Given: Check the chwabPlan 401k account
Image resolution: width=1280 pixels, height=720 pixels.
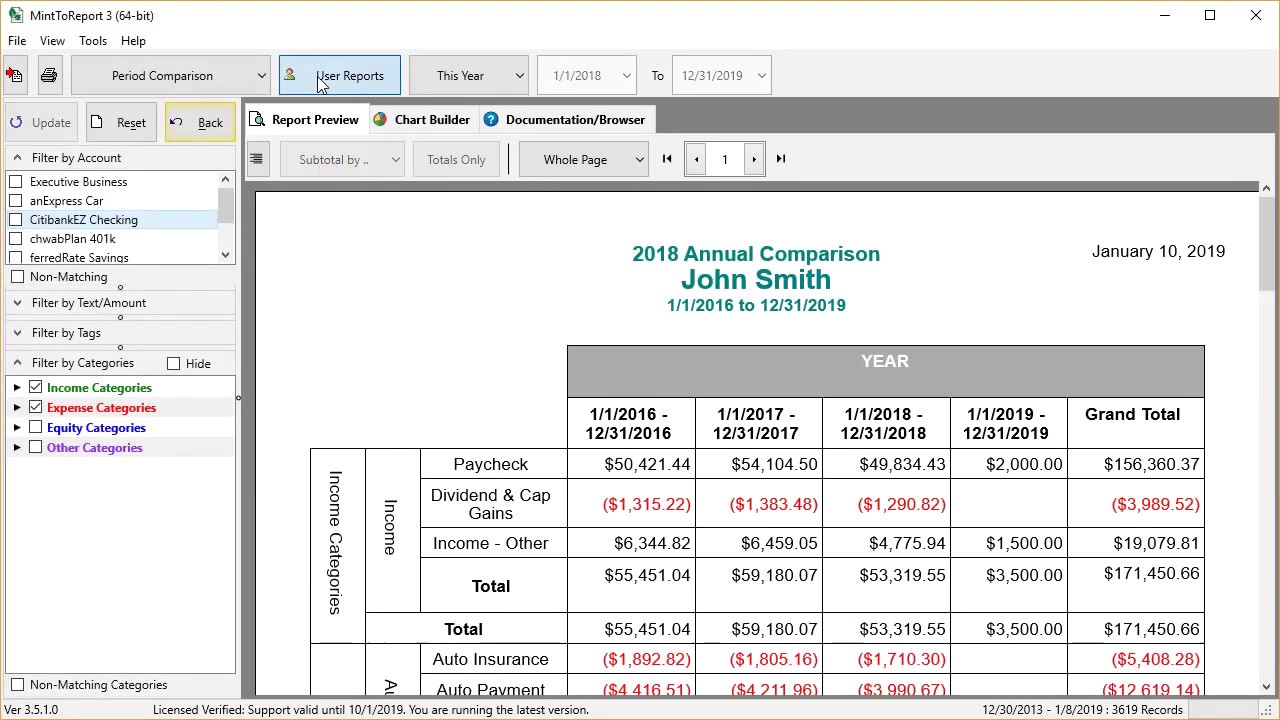Looking at the screenshot, I should click(16, 239).
